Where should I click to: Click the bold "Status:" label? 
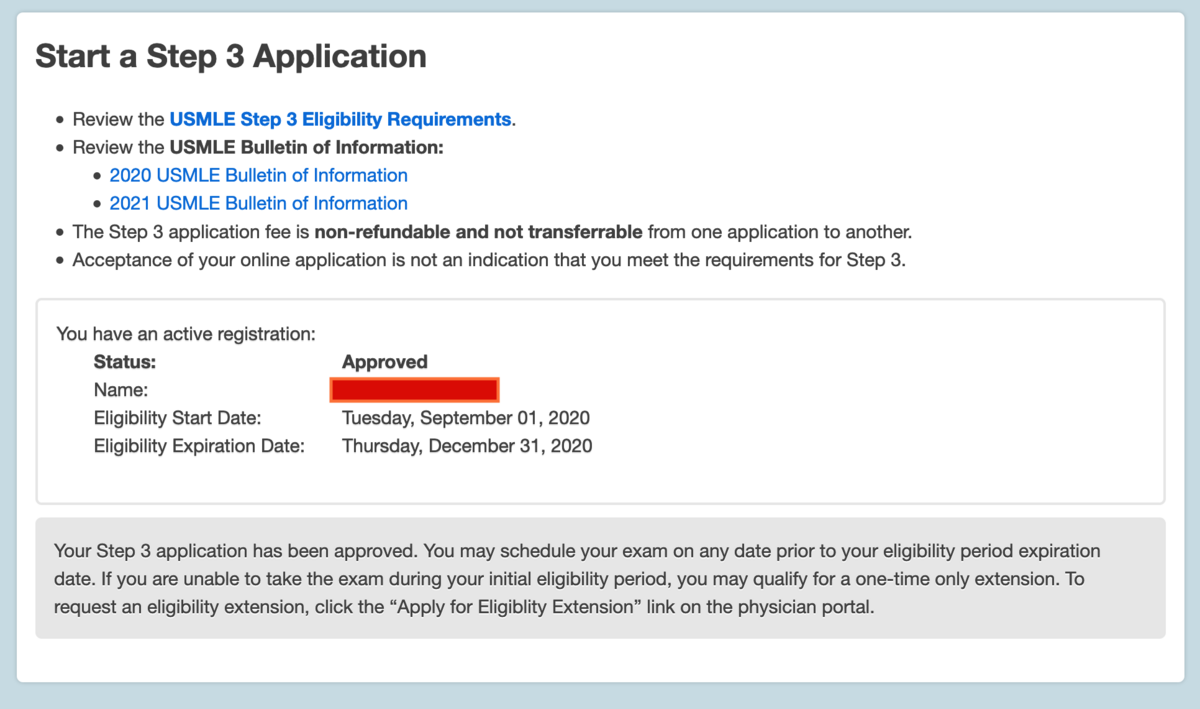125,362
